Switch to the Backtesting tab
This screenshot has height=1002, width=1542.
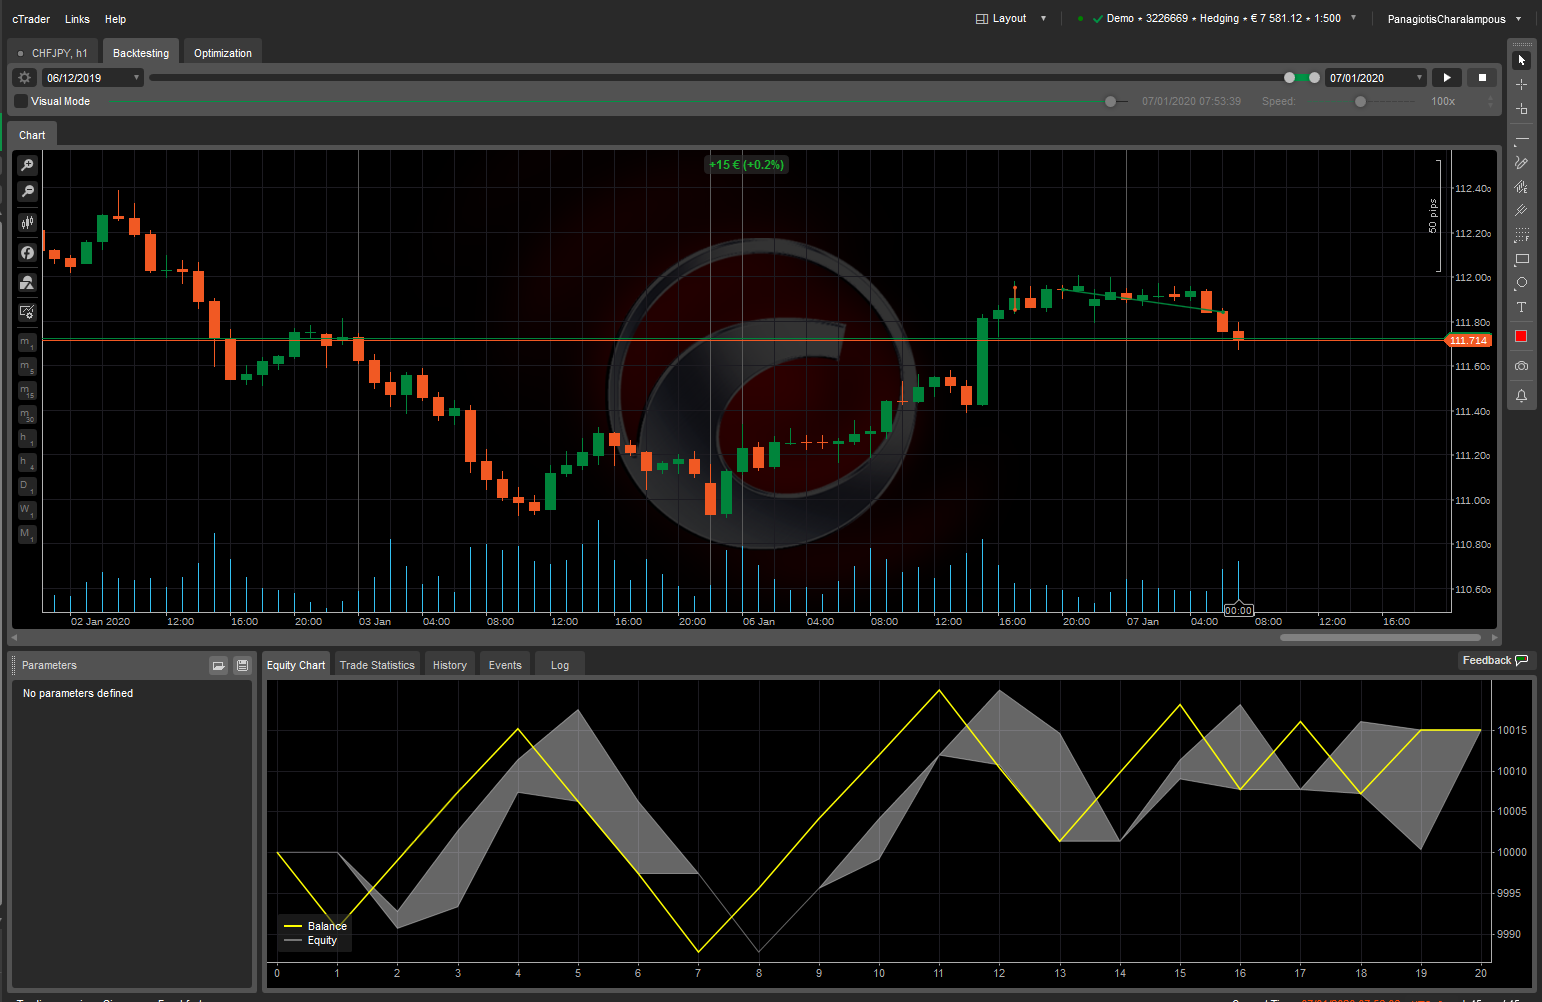[141, 53]
